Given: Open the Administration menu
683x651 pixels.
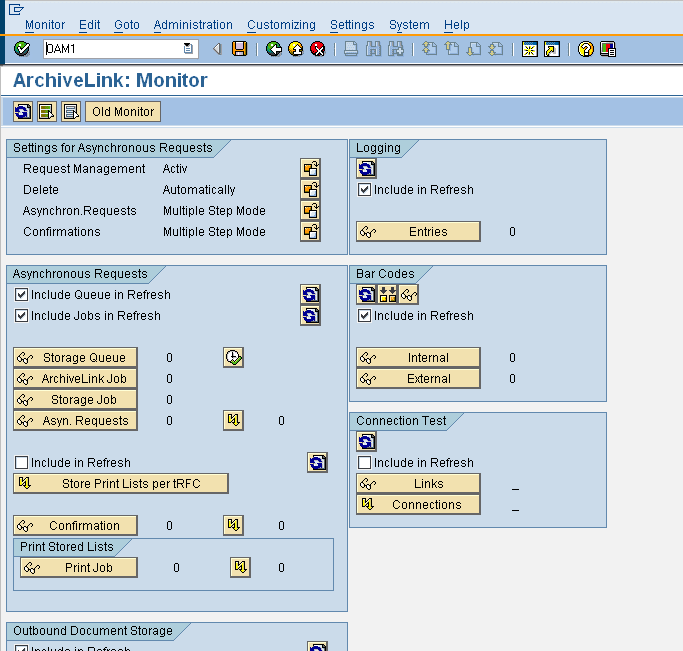Looking at the screenshot, I should [193, 25].
